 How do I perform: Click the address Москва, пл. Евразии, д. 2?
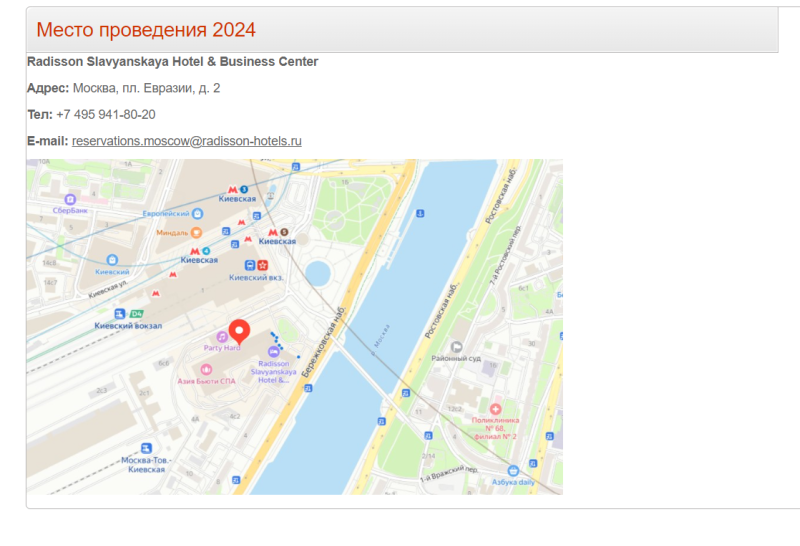[x=146, y=88]
